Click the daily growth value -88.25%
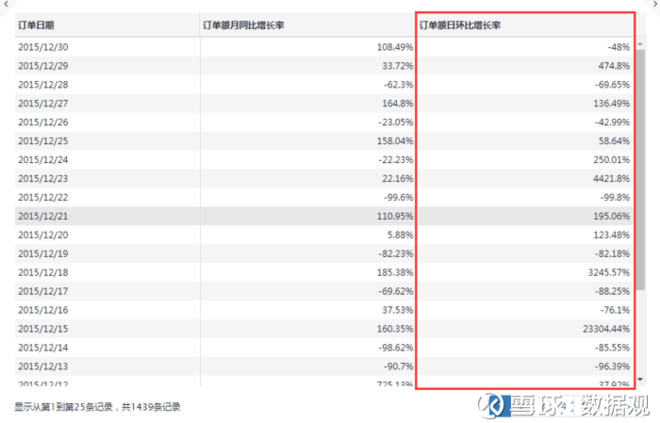The height and width of the screenshot is (423, 660). [x=612, y=291]
